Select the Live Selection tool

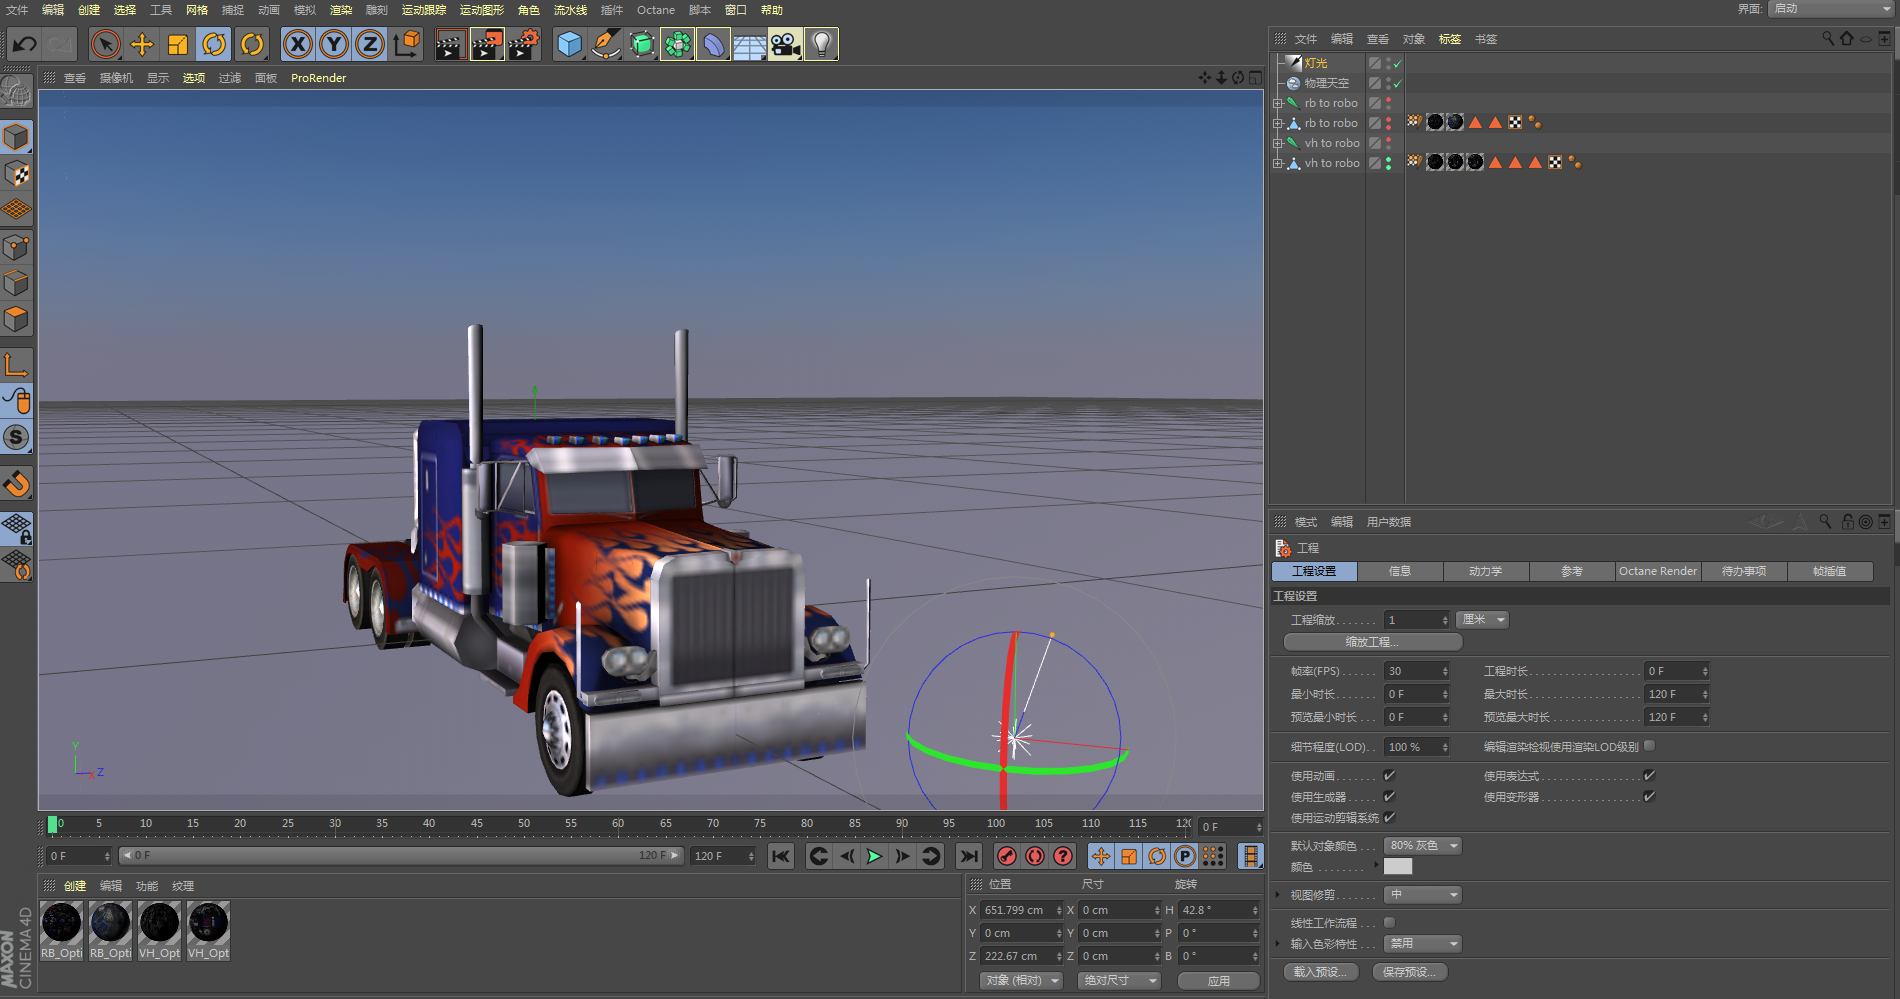pyautogui.click(x=105, y=44)
